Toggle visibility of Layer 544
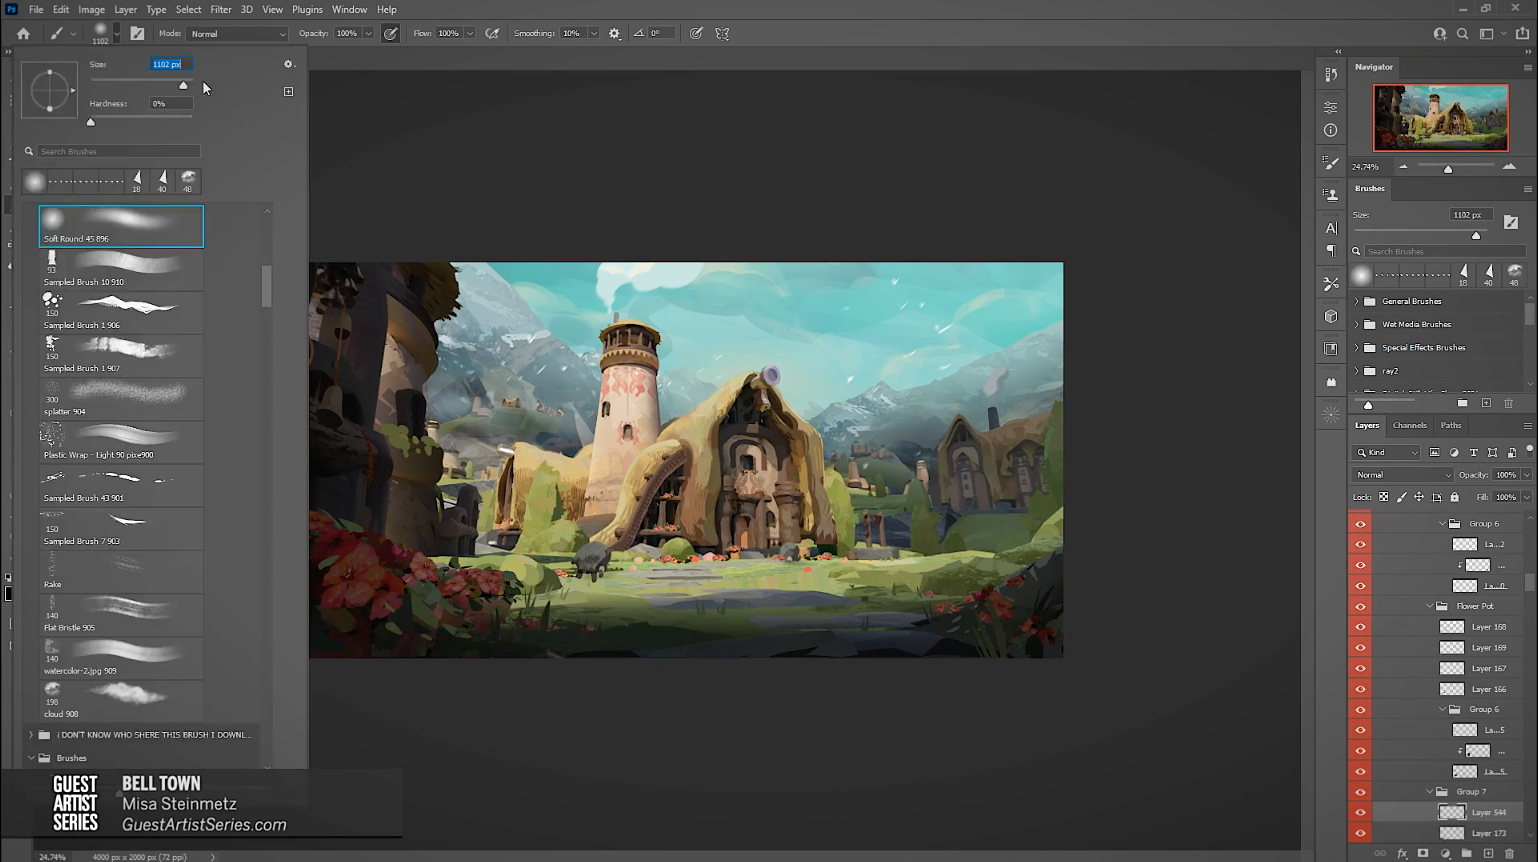Screen dimensions: 1538x862 (x=1360, y=812)
